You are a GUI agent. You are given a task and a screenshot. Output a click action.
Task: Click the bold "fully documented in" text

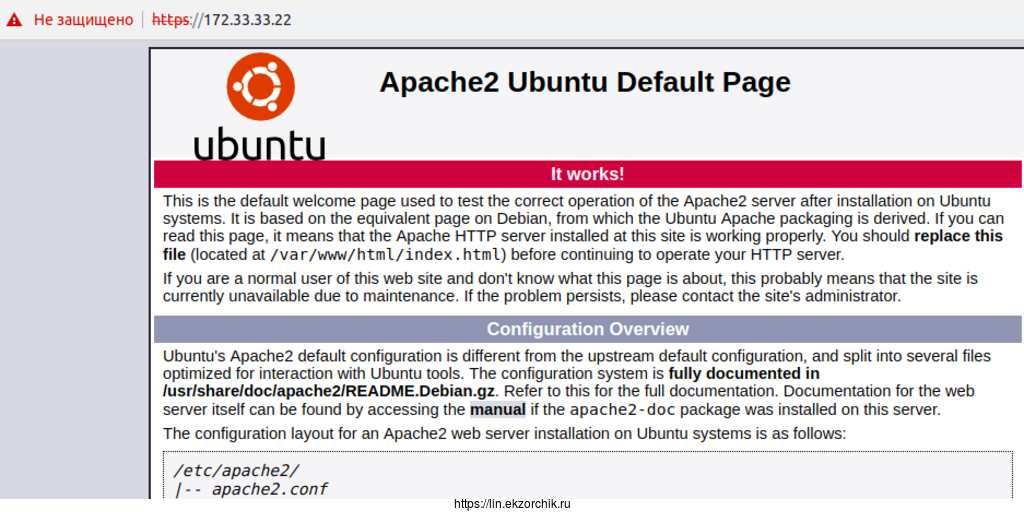tap(743, 374)
